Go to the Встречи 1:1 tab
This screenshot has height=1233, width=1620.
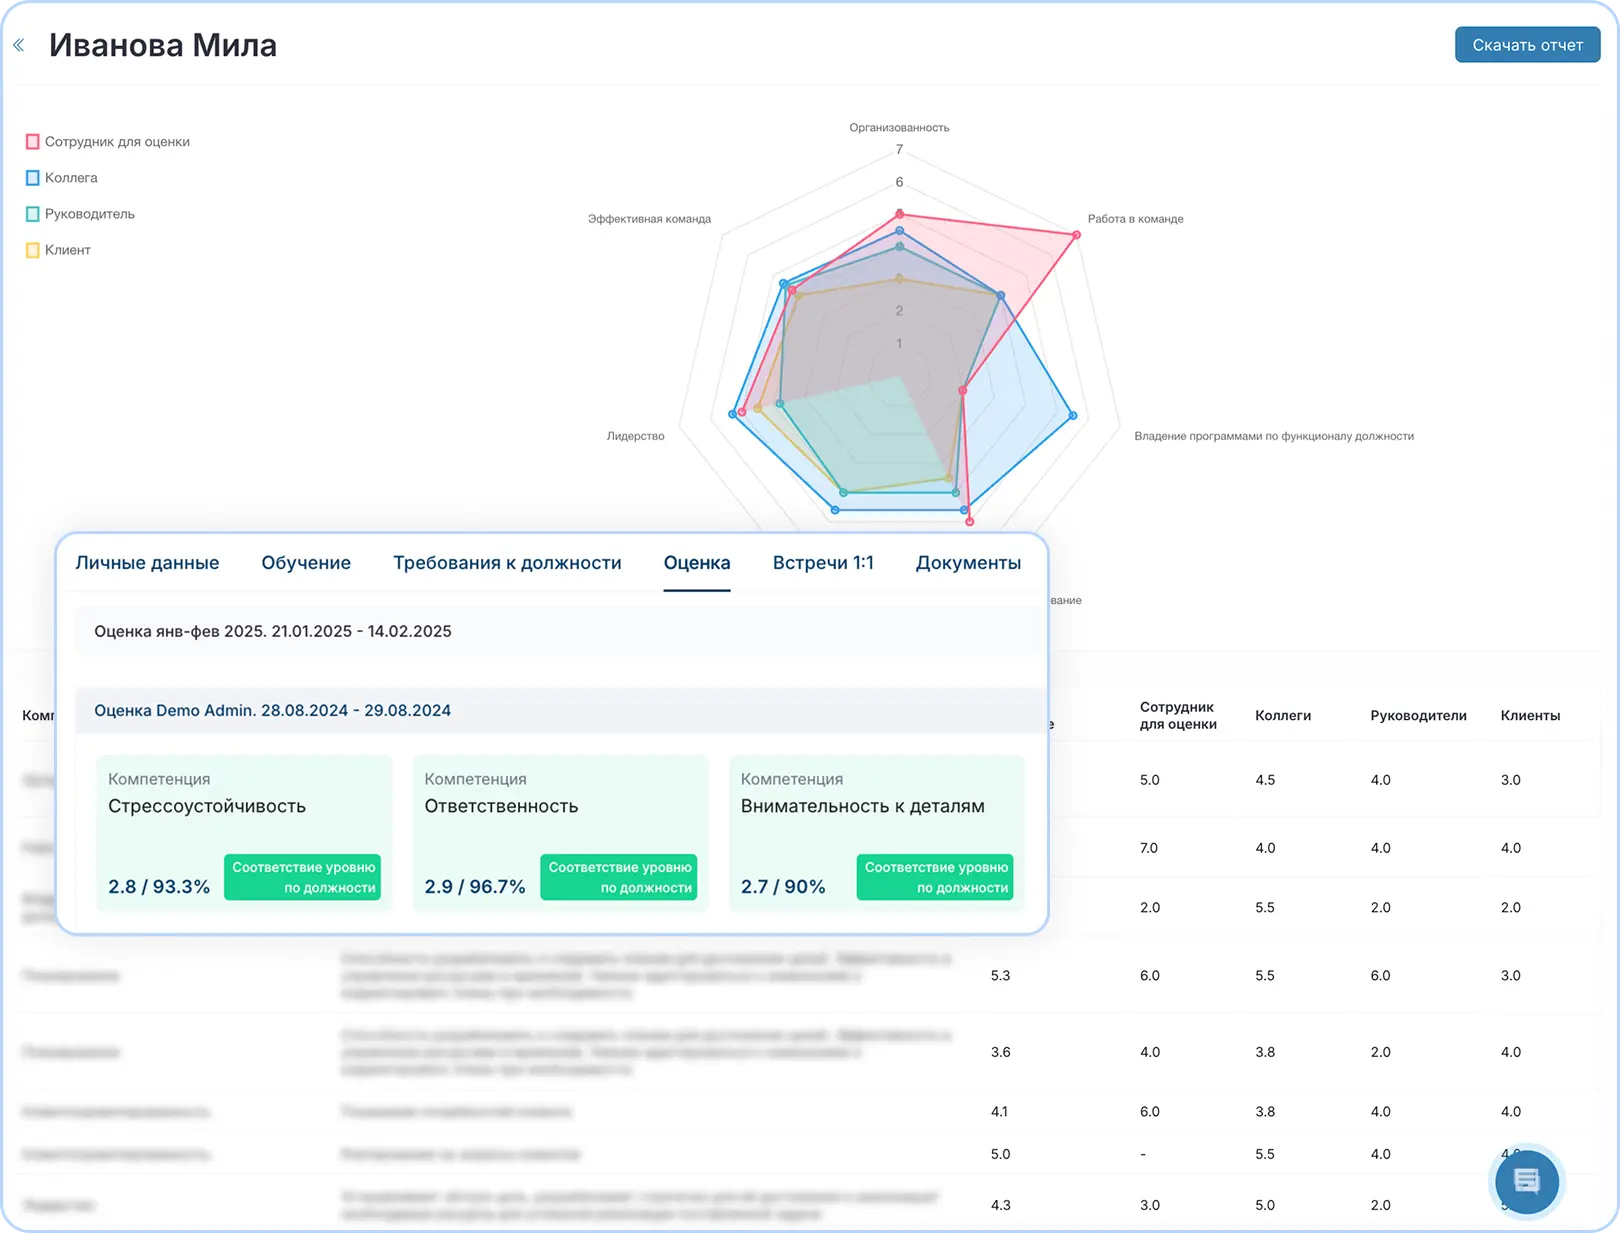[823, 563]
